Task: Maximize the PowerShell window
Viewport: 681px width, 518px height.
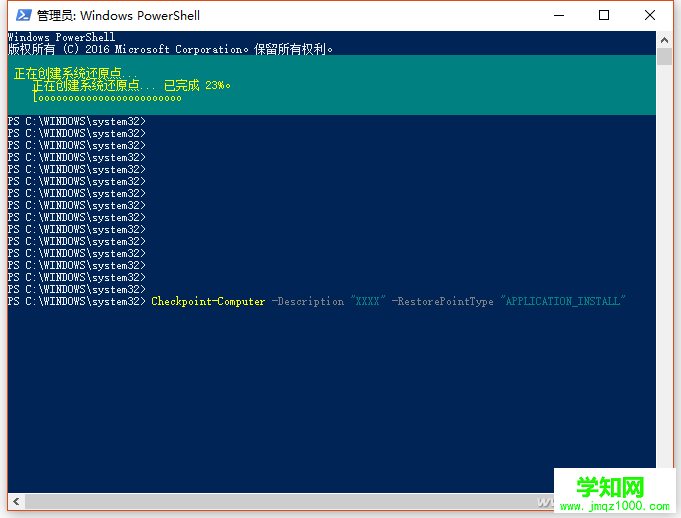Action: click(604, 16)
